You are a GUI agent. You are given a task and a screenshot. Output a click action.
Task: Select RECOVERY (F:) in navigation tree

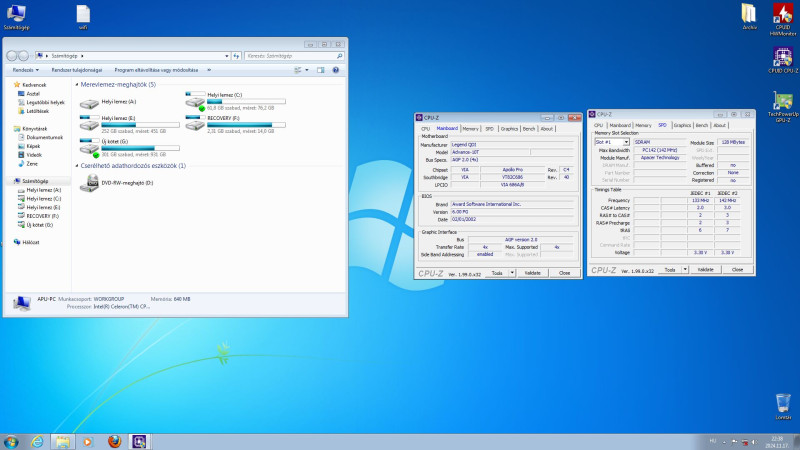(42, 216)
